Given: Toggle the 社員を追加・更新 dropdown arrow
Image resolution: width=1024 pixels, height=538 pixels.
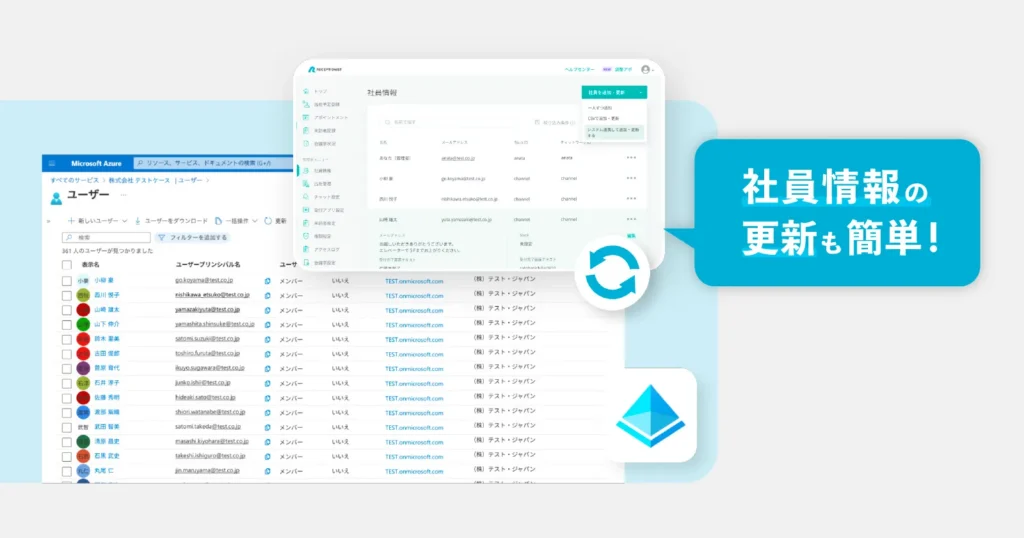Looking at the screenshot, I should 641,93.
